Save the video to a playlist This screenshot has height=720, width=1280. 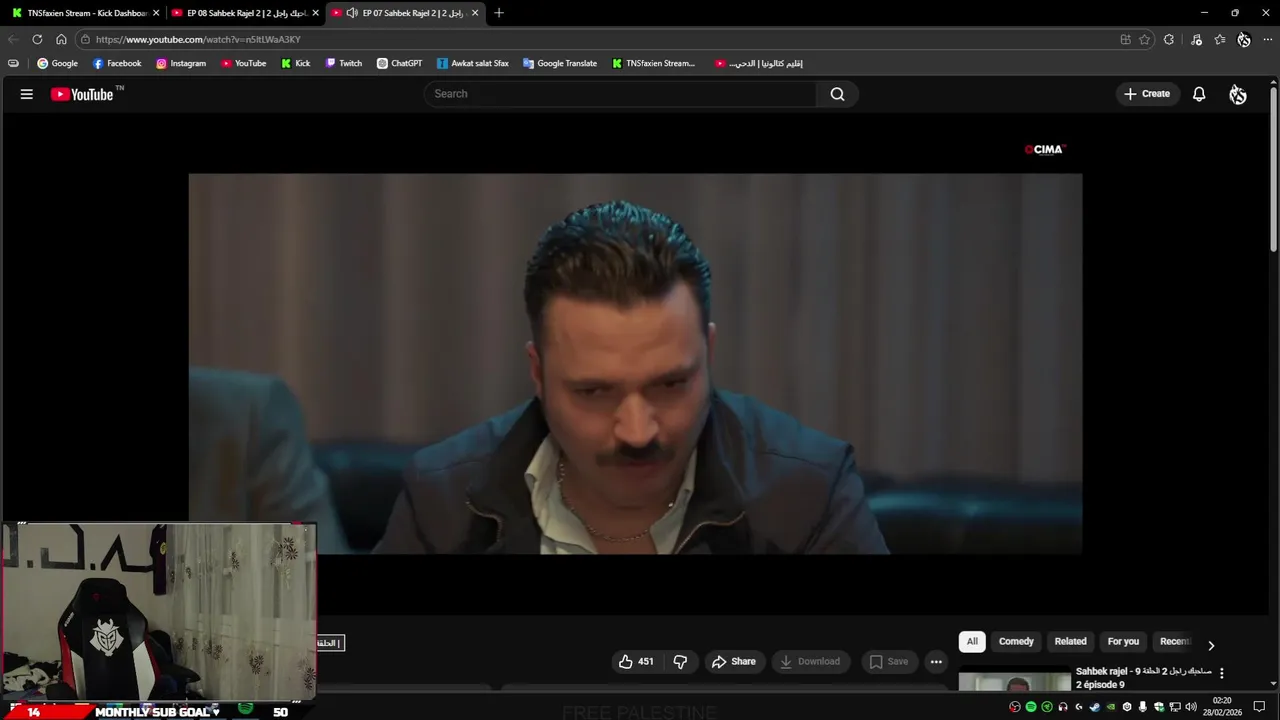click(889, 661)
